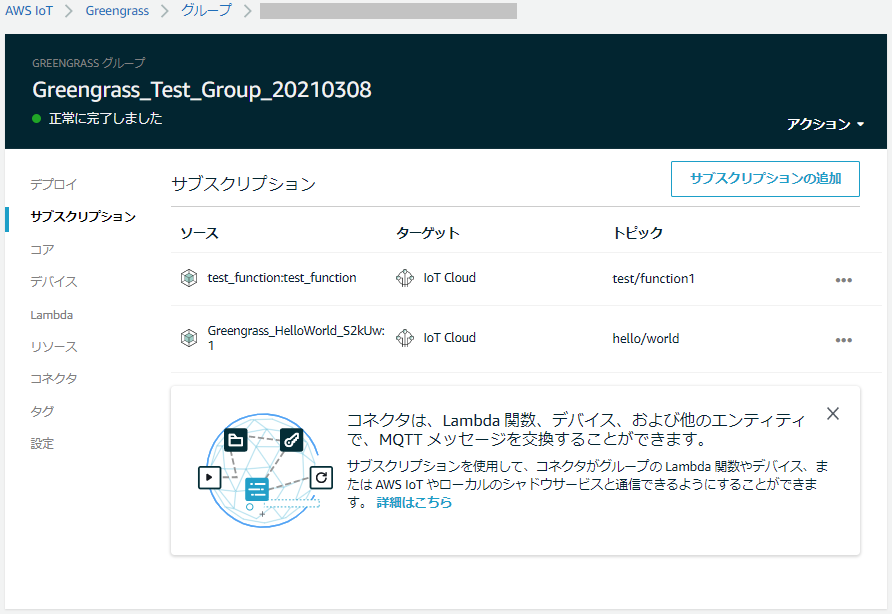Screen dimensions: 892x614
Task: Click the サブスクリプションの追加 button
Action: click(765, 179)
